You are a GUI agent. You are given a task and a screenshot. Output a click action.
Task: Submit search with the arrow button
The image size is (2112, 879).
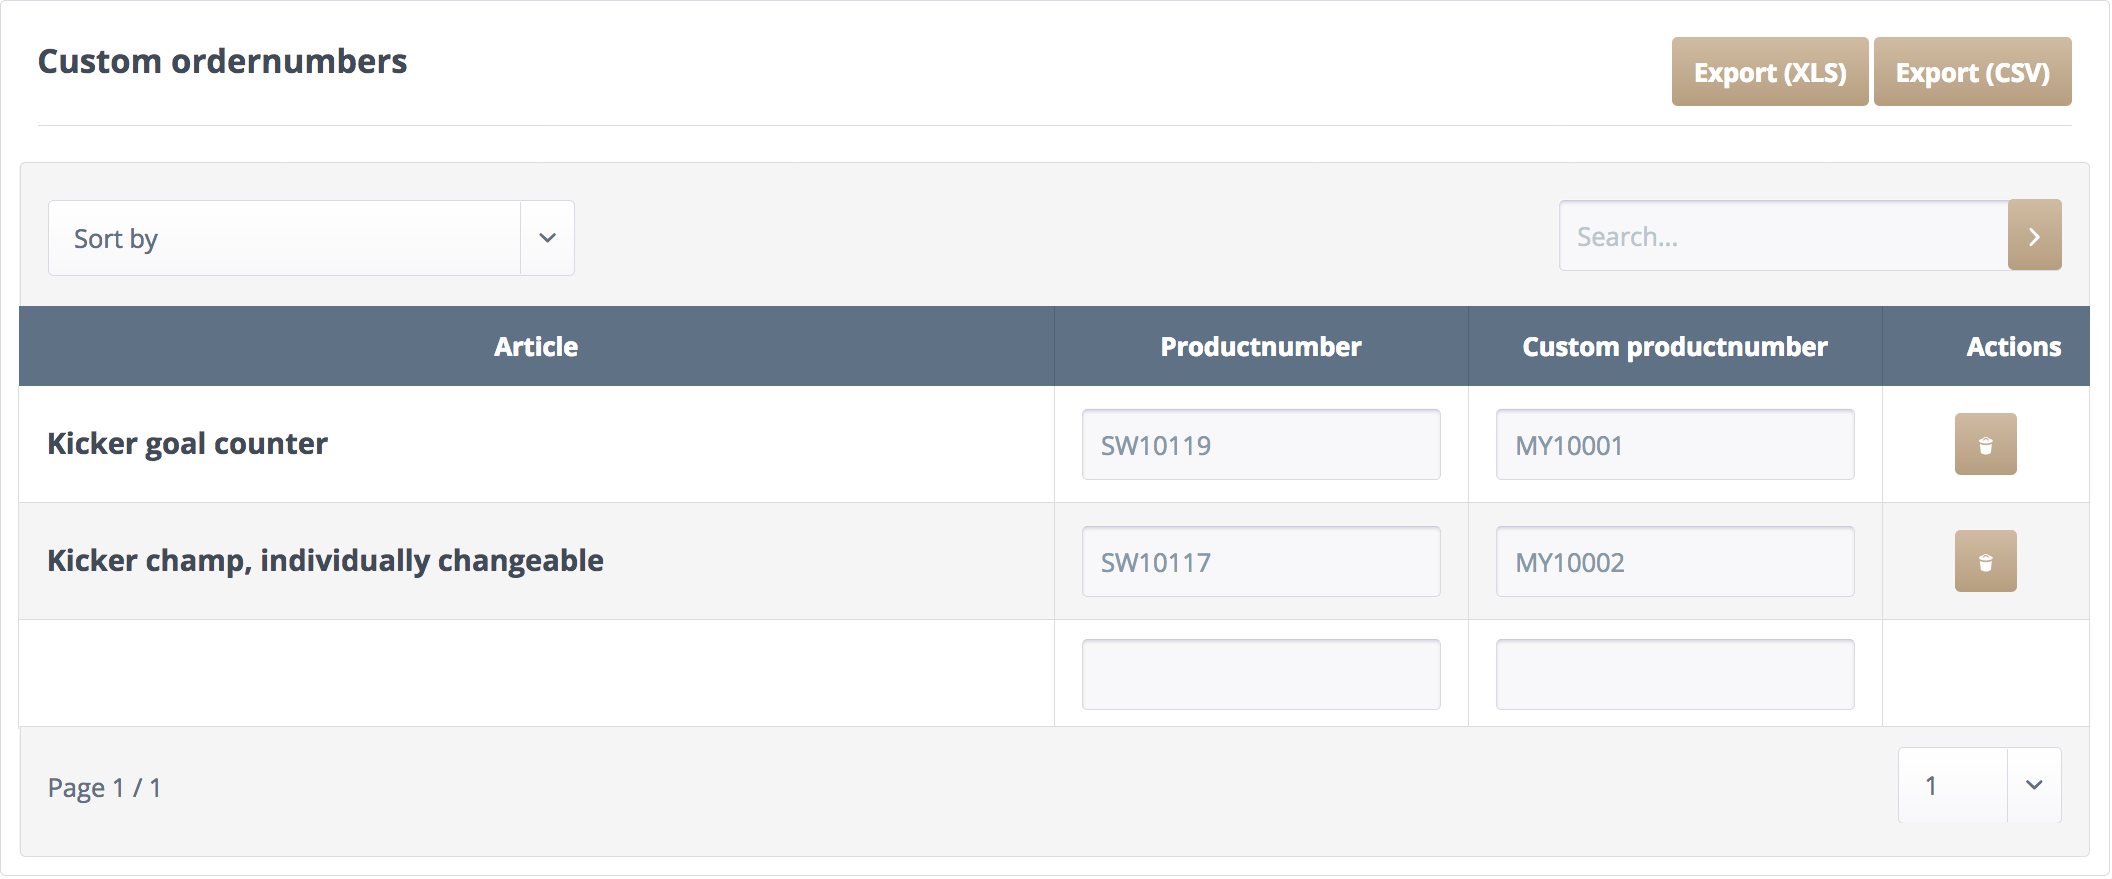tap(2034, 236)
